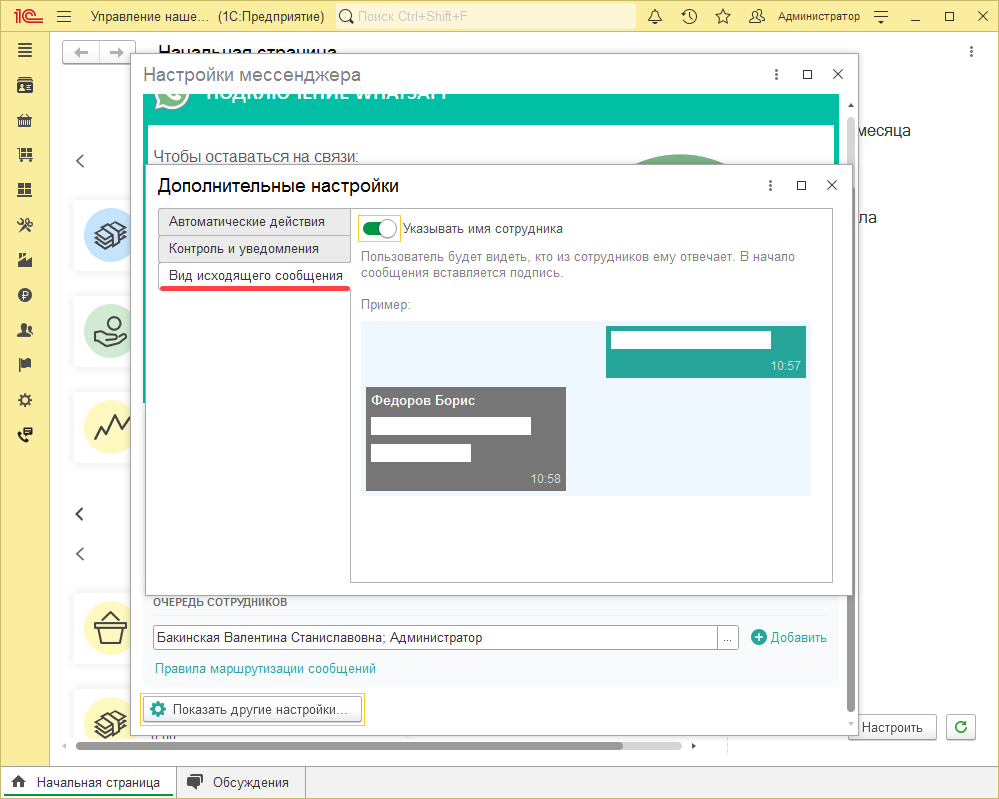Select 'Вид исходящего сообщения' tab

[255, 276]
